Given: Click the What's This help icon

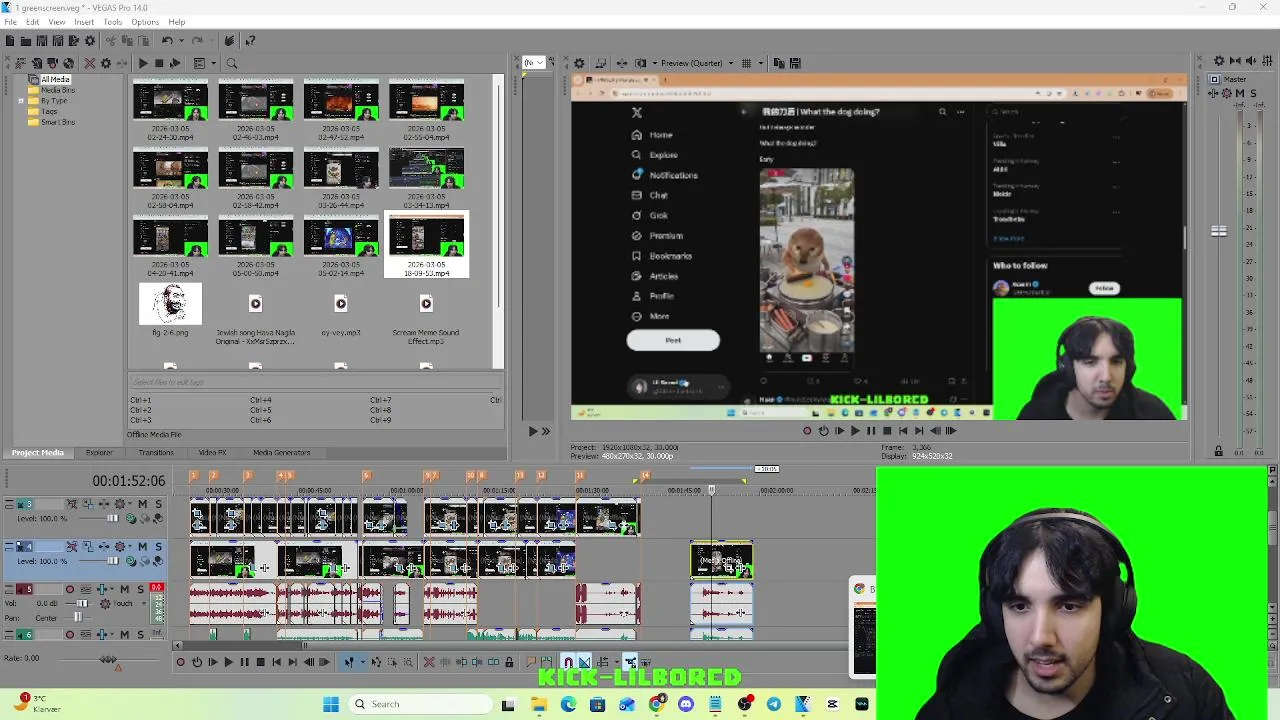Looking at the screenshot, I should tap(250, 41).
